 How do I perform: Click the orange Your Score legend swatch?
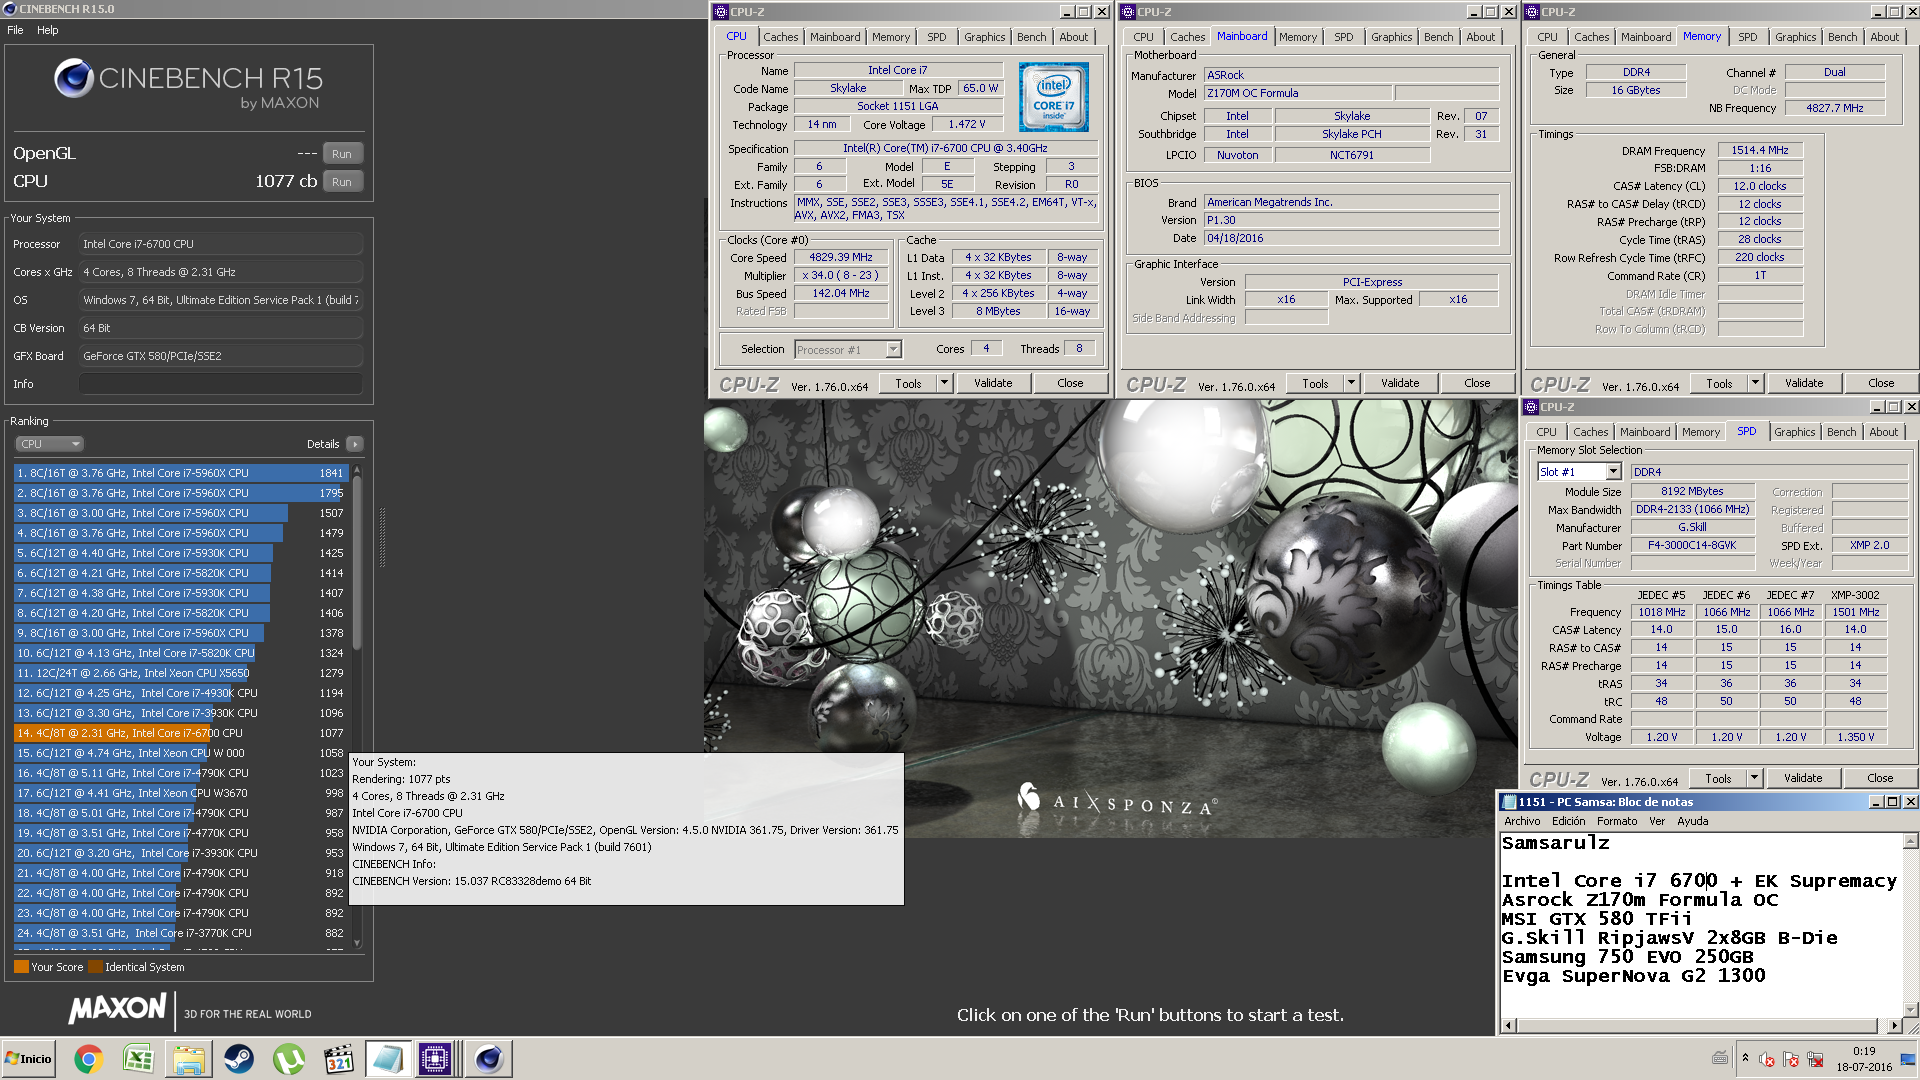(x=21, y=967)
